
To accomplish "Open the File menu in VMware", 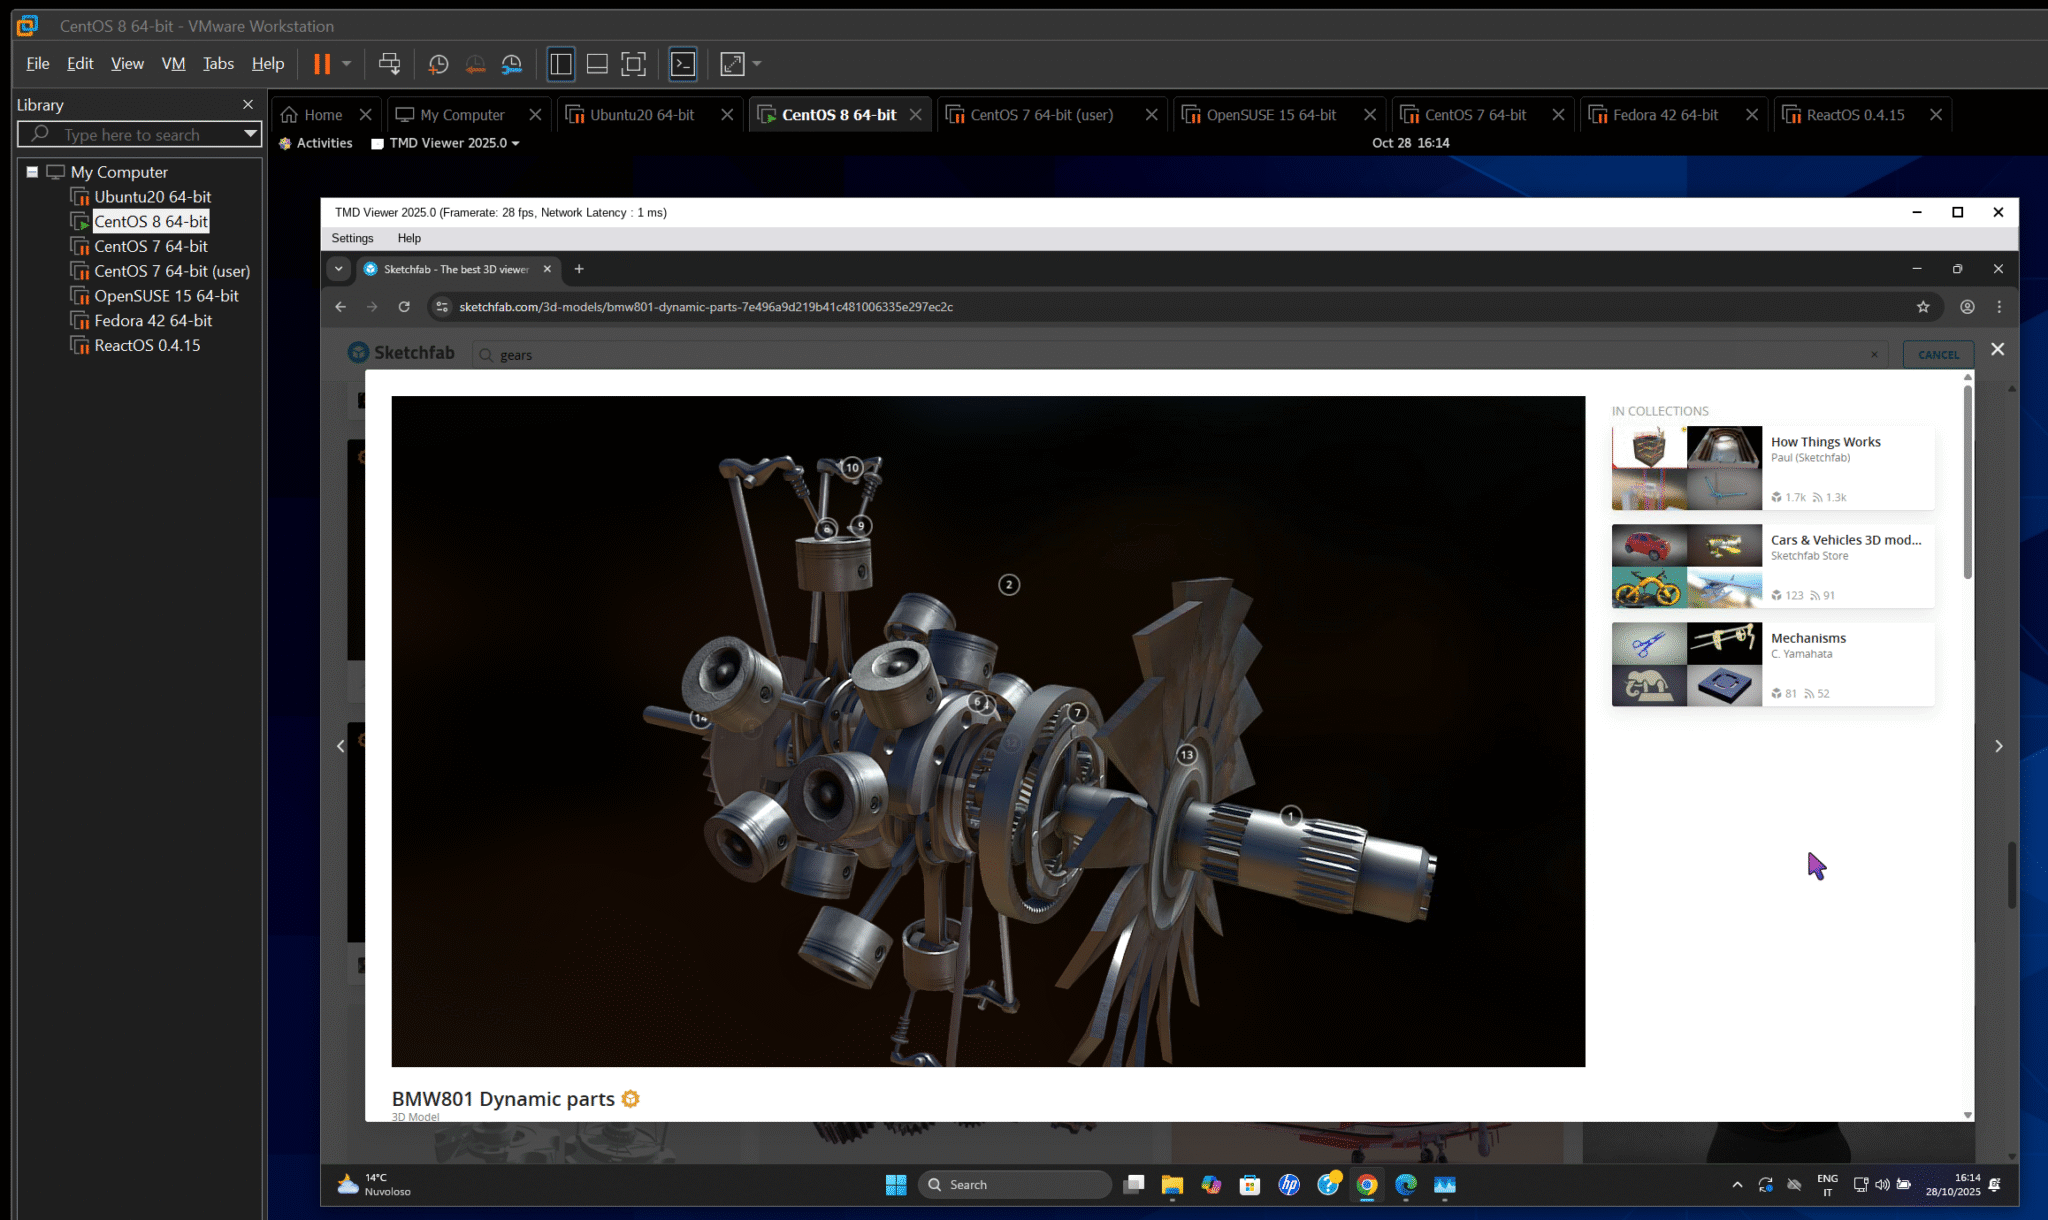I will [38, 63].
